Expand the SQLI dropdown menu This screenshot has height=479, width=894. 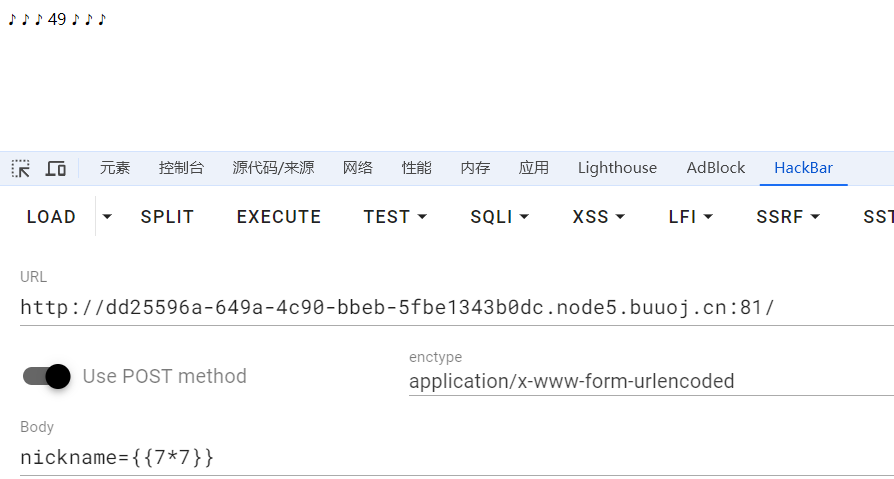click(x=499, y=217)
